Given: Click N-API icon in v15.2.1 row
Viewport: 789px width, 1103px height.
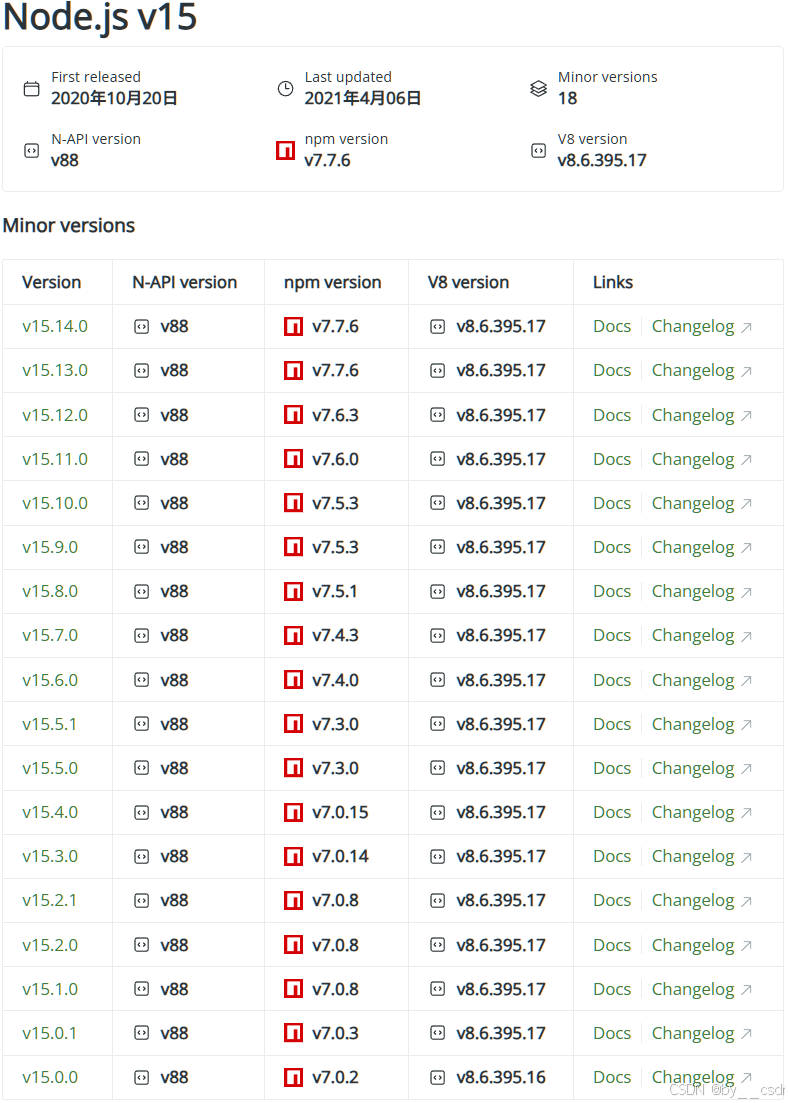Looking at the screenshot, I should [141, 900].
